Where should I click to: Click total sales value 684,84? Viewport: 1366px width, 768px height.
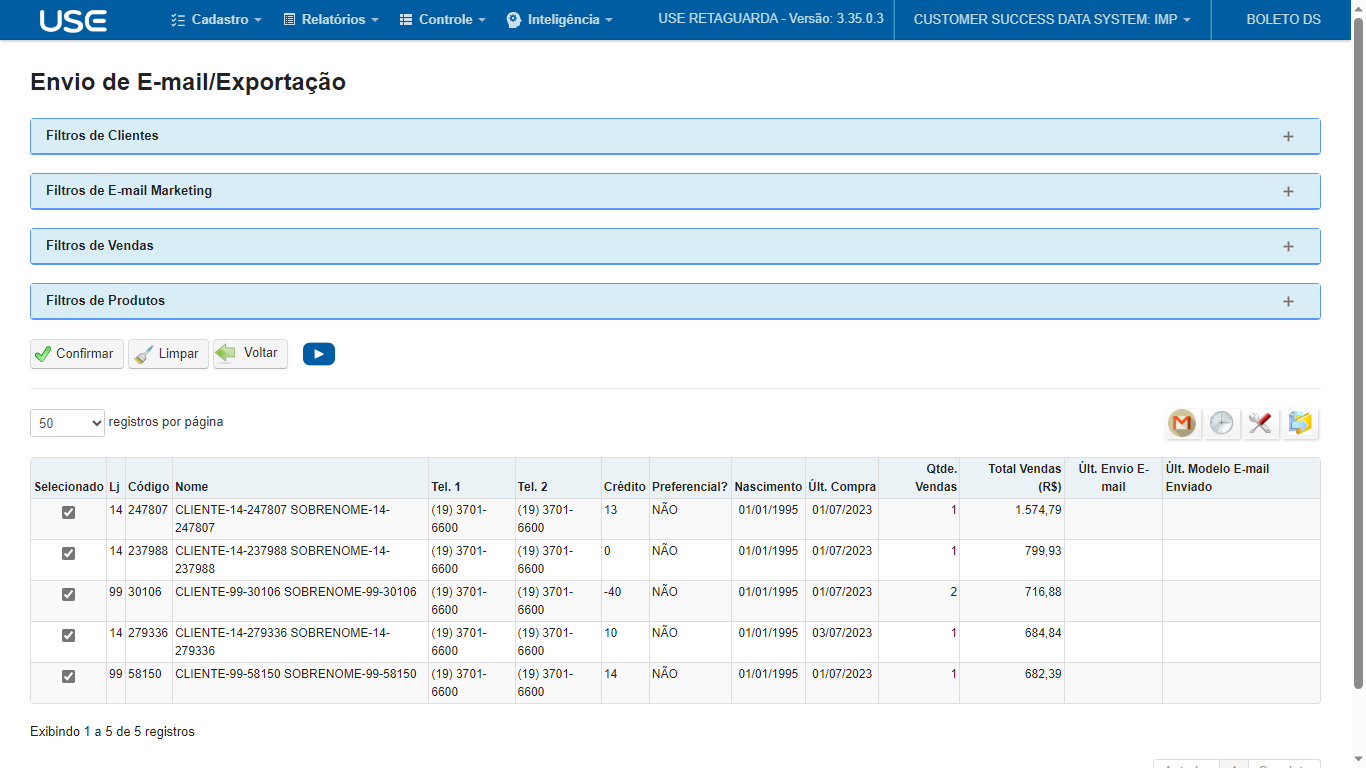tap(1043, 633)
